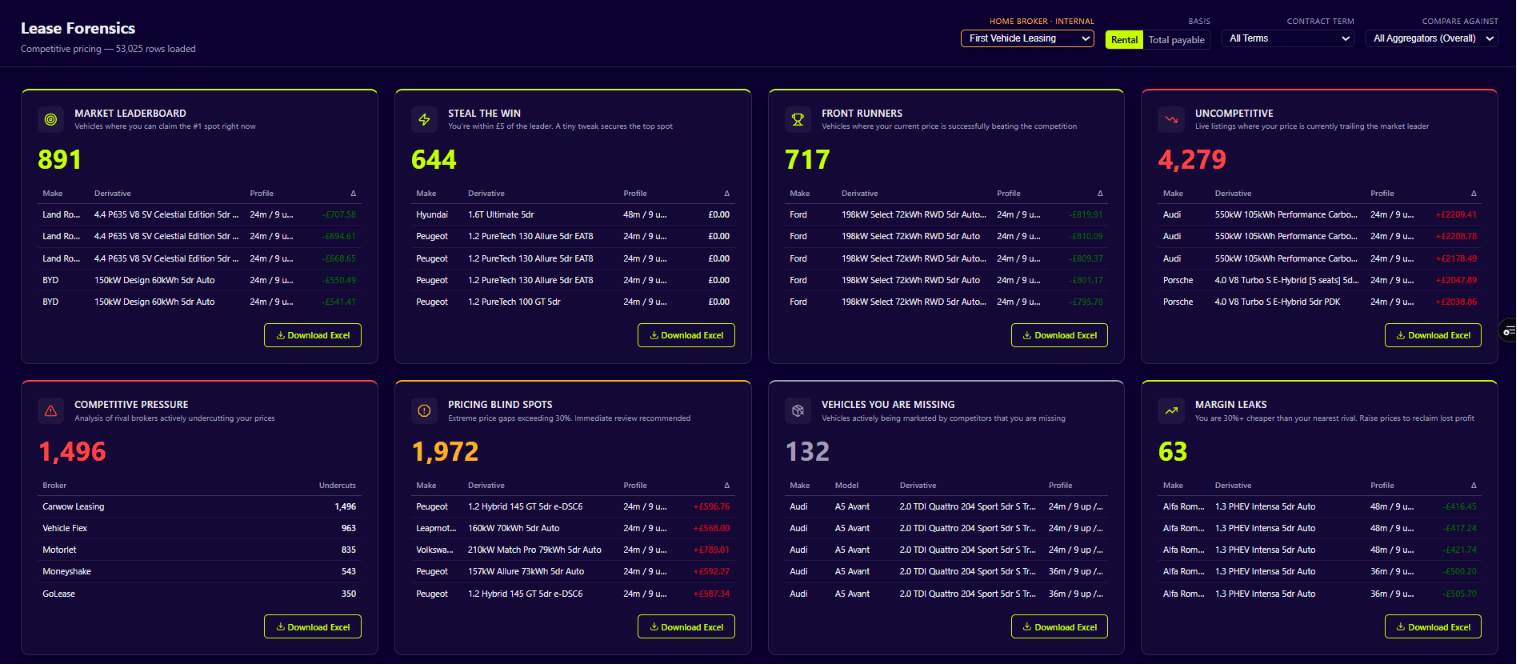The width and height of the screenshot is (1517, 665).
Task: Click the Uncompetitive downward trend icon
Action: point(1171,119)
